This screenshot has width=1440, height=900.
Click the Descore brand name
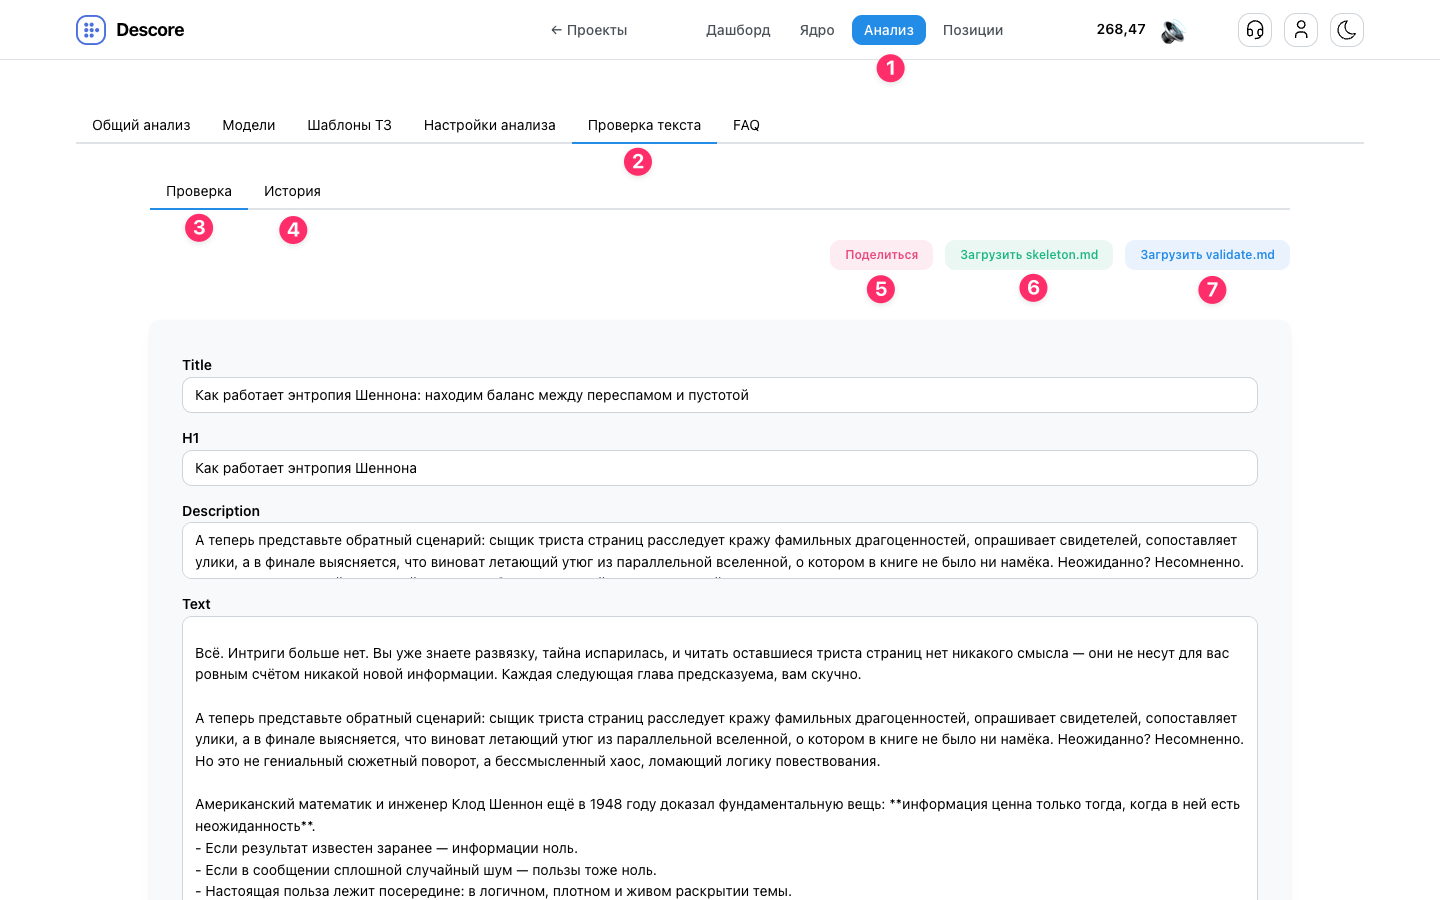(150, 30)
